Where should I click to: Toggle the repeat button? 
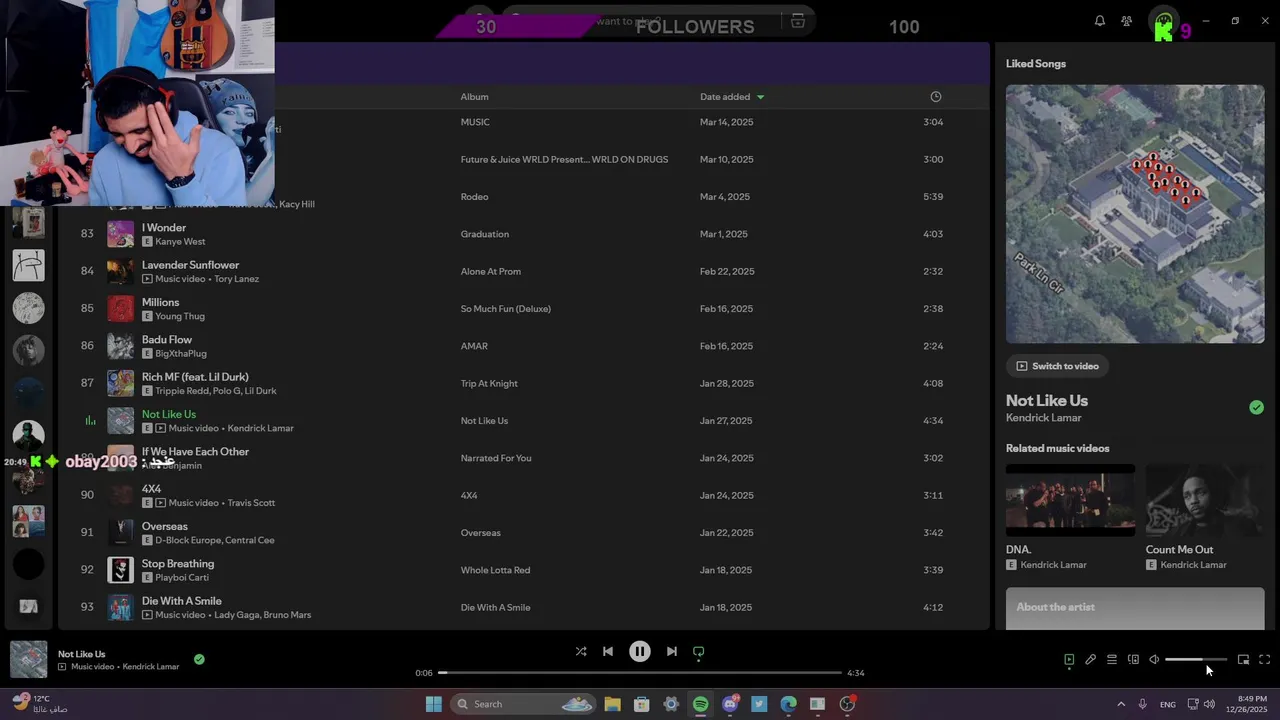(699, 651)
